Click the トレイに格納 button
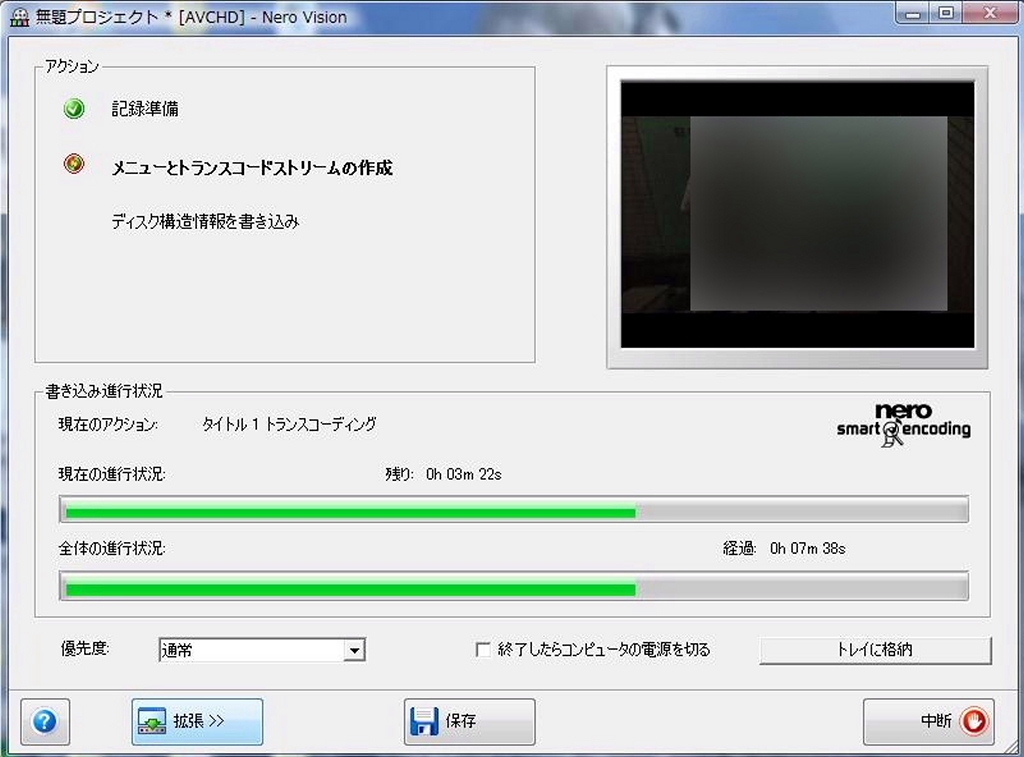 875,650
